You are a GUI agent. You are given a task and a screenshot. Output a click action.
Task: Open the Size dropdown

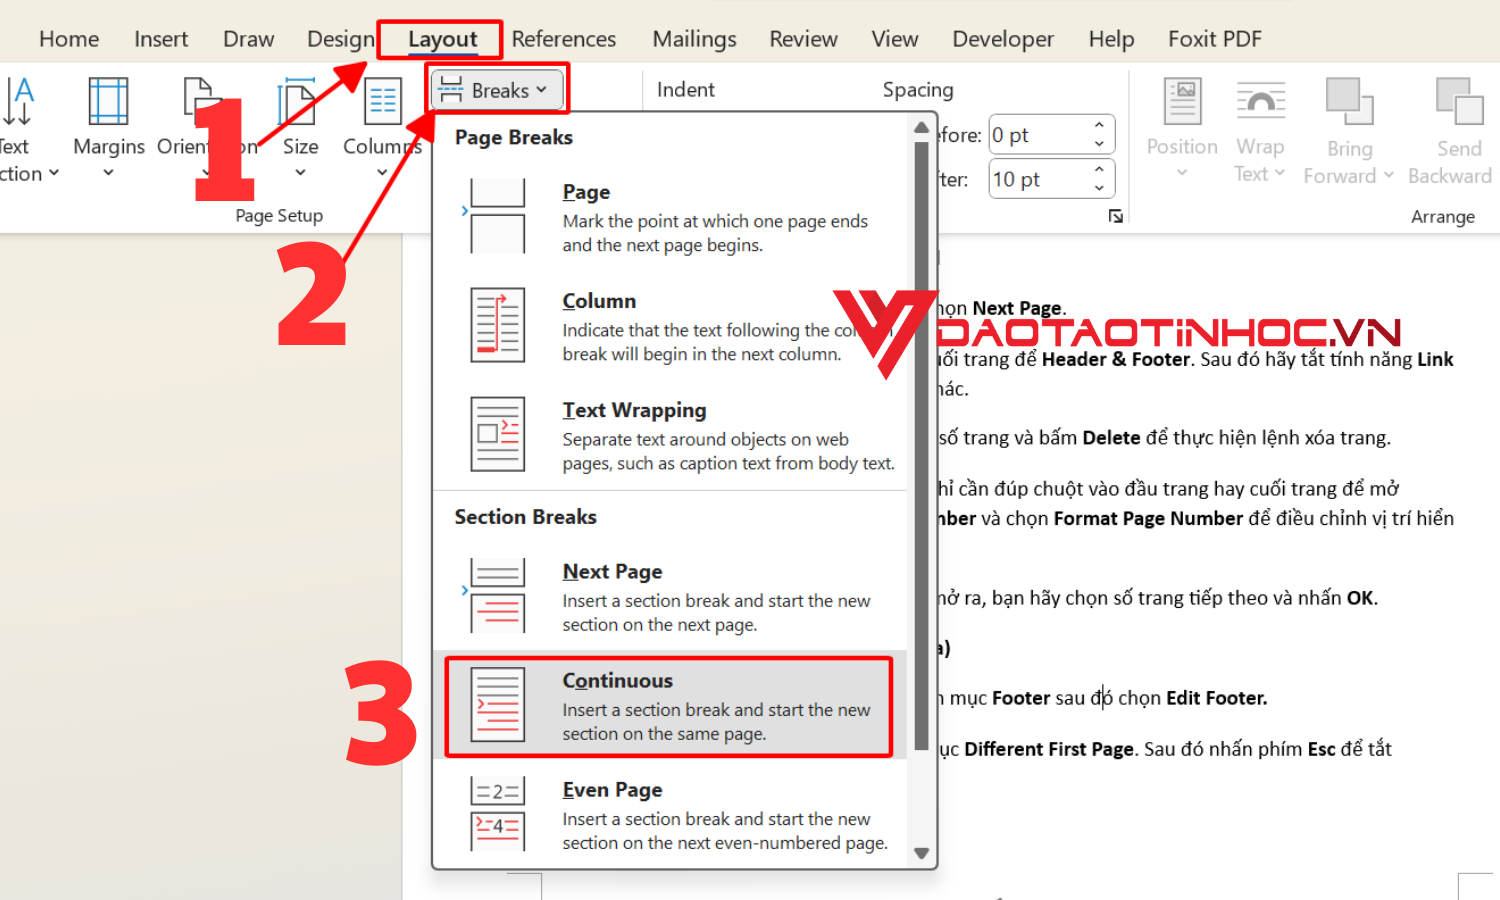[x=300, y=129]
